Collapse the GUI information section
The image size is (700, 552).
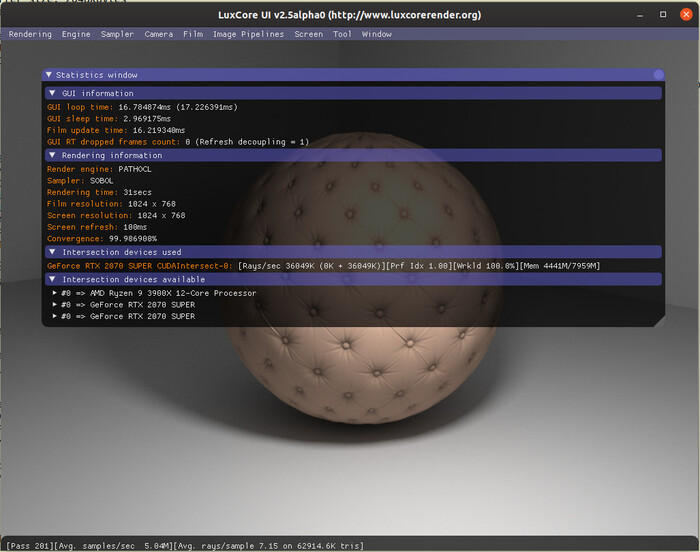[54, 93]
